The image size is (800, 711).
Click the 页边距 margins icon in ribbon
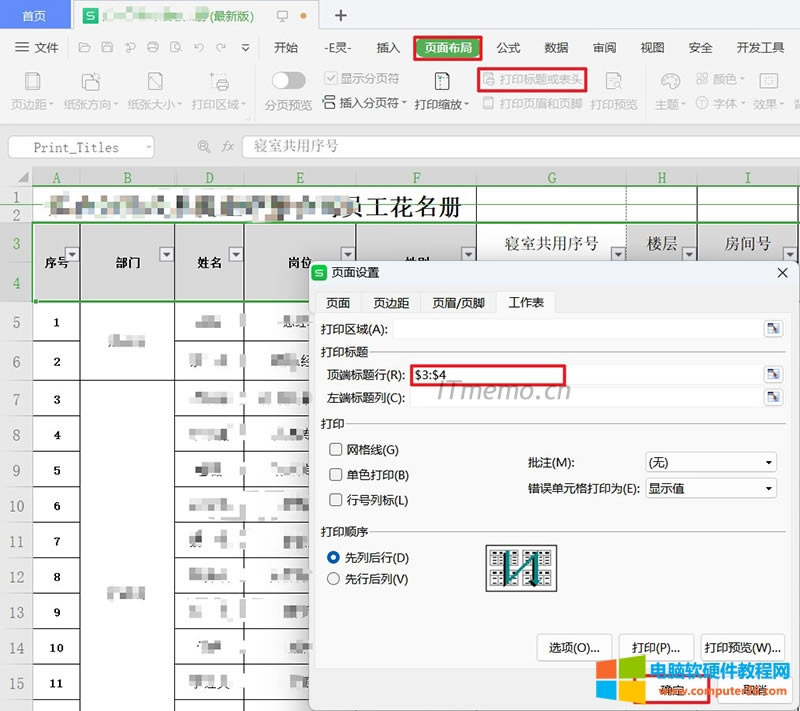(33, 82)
